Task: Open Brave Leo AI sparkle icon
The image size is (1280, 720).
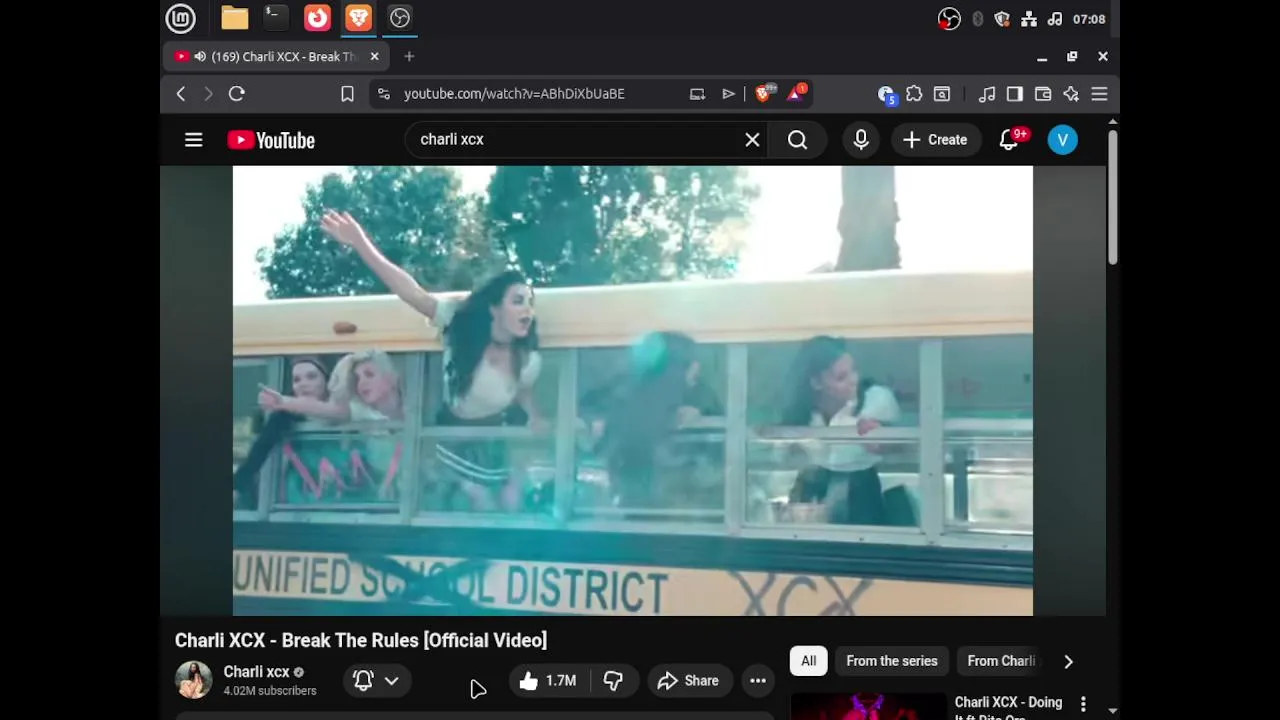Action: point(1071,94)
